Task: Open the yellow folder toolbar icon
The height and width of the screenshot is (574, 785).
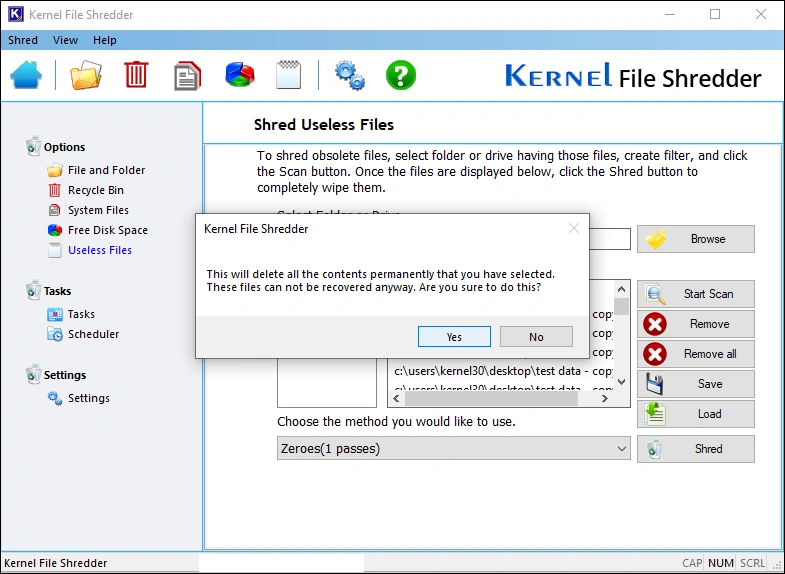Action: tap(86, 75)
